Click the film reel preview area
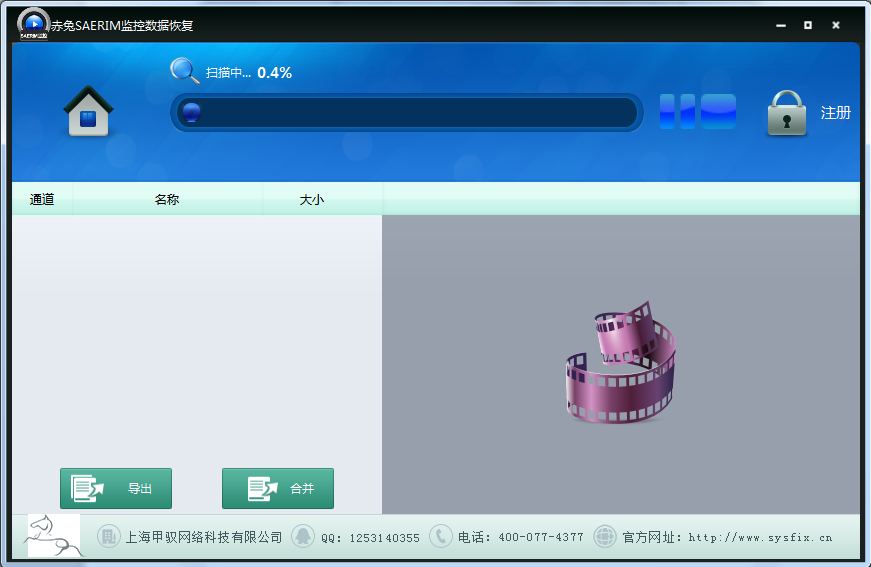871x567 pixels. tap(620, 363)
